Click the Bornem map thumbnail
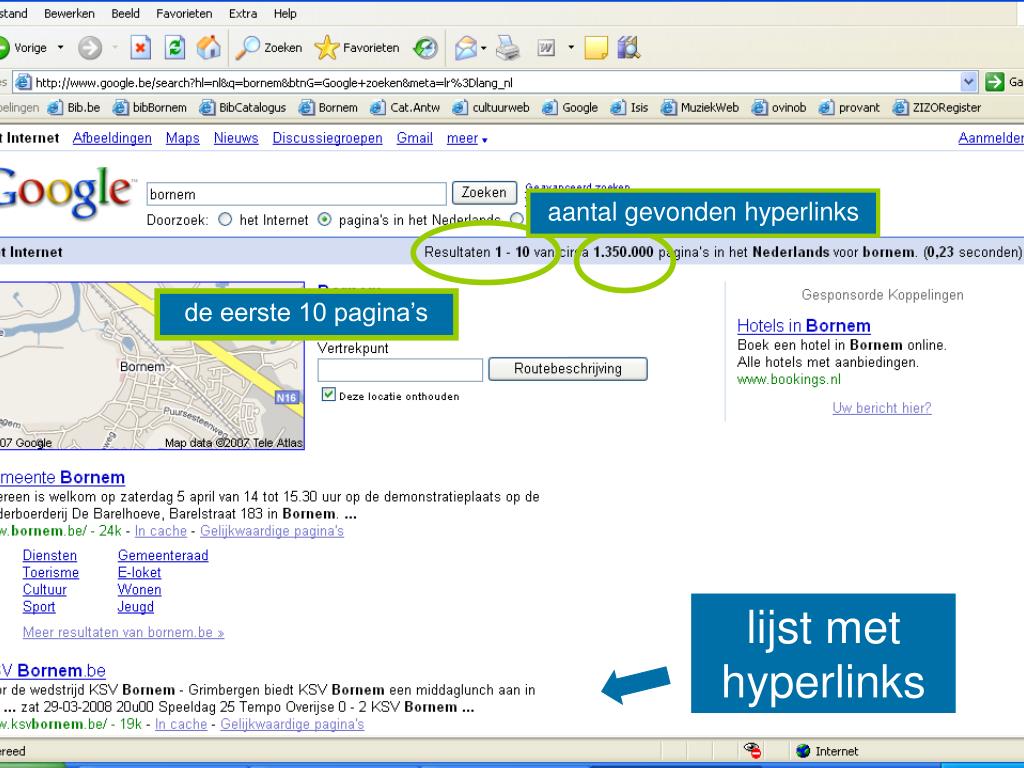Viewport: 1024px width, 768px height. [152, 366]
